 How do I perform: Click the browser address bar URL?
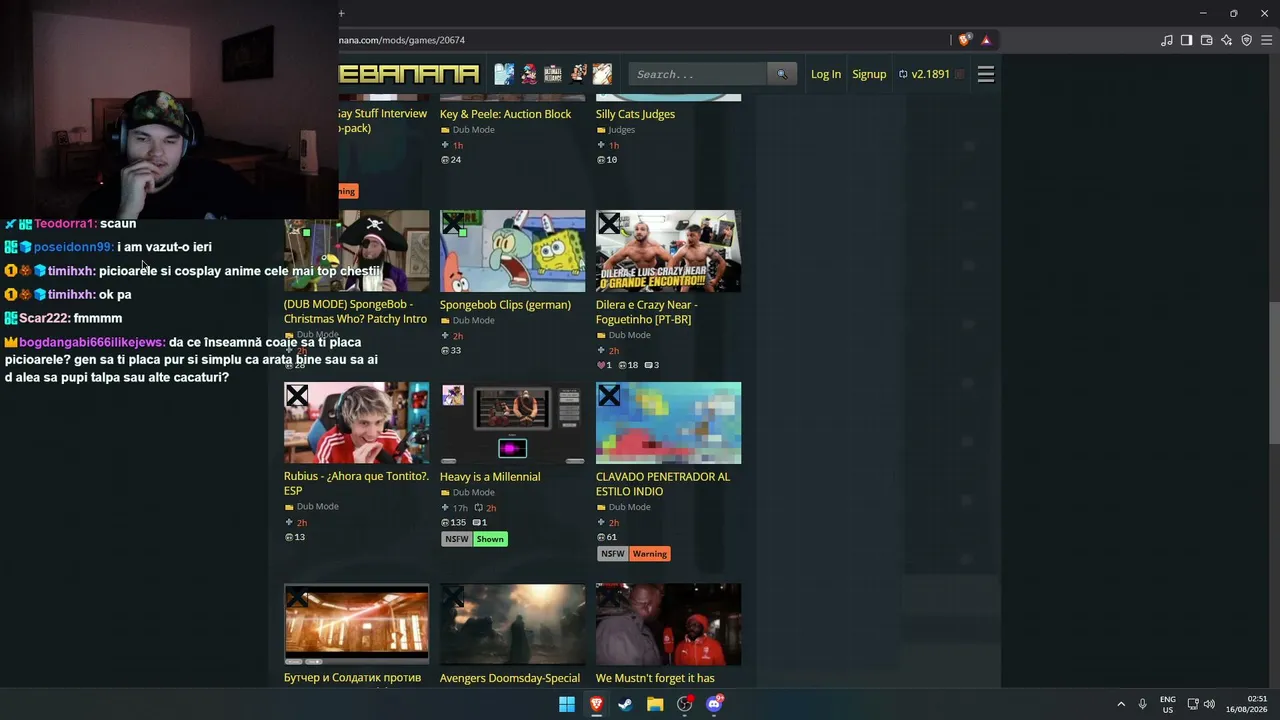(401, 40)
